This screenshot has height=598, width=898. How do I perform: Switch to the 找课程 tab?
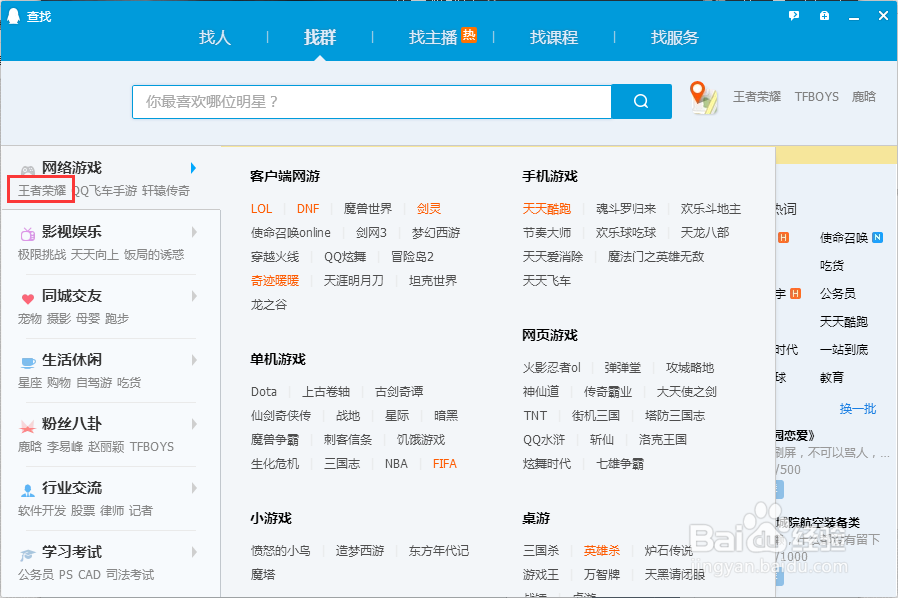554,38
